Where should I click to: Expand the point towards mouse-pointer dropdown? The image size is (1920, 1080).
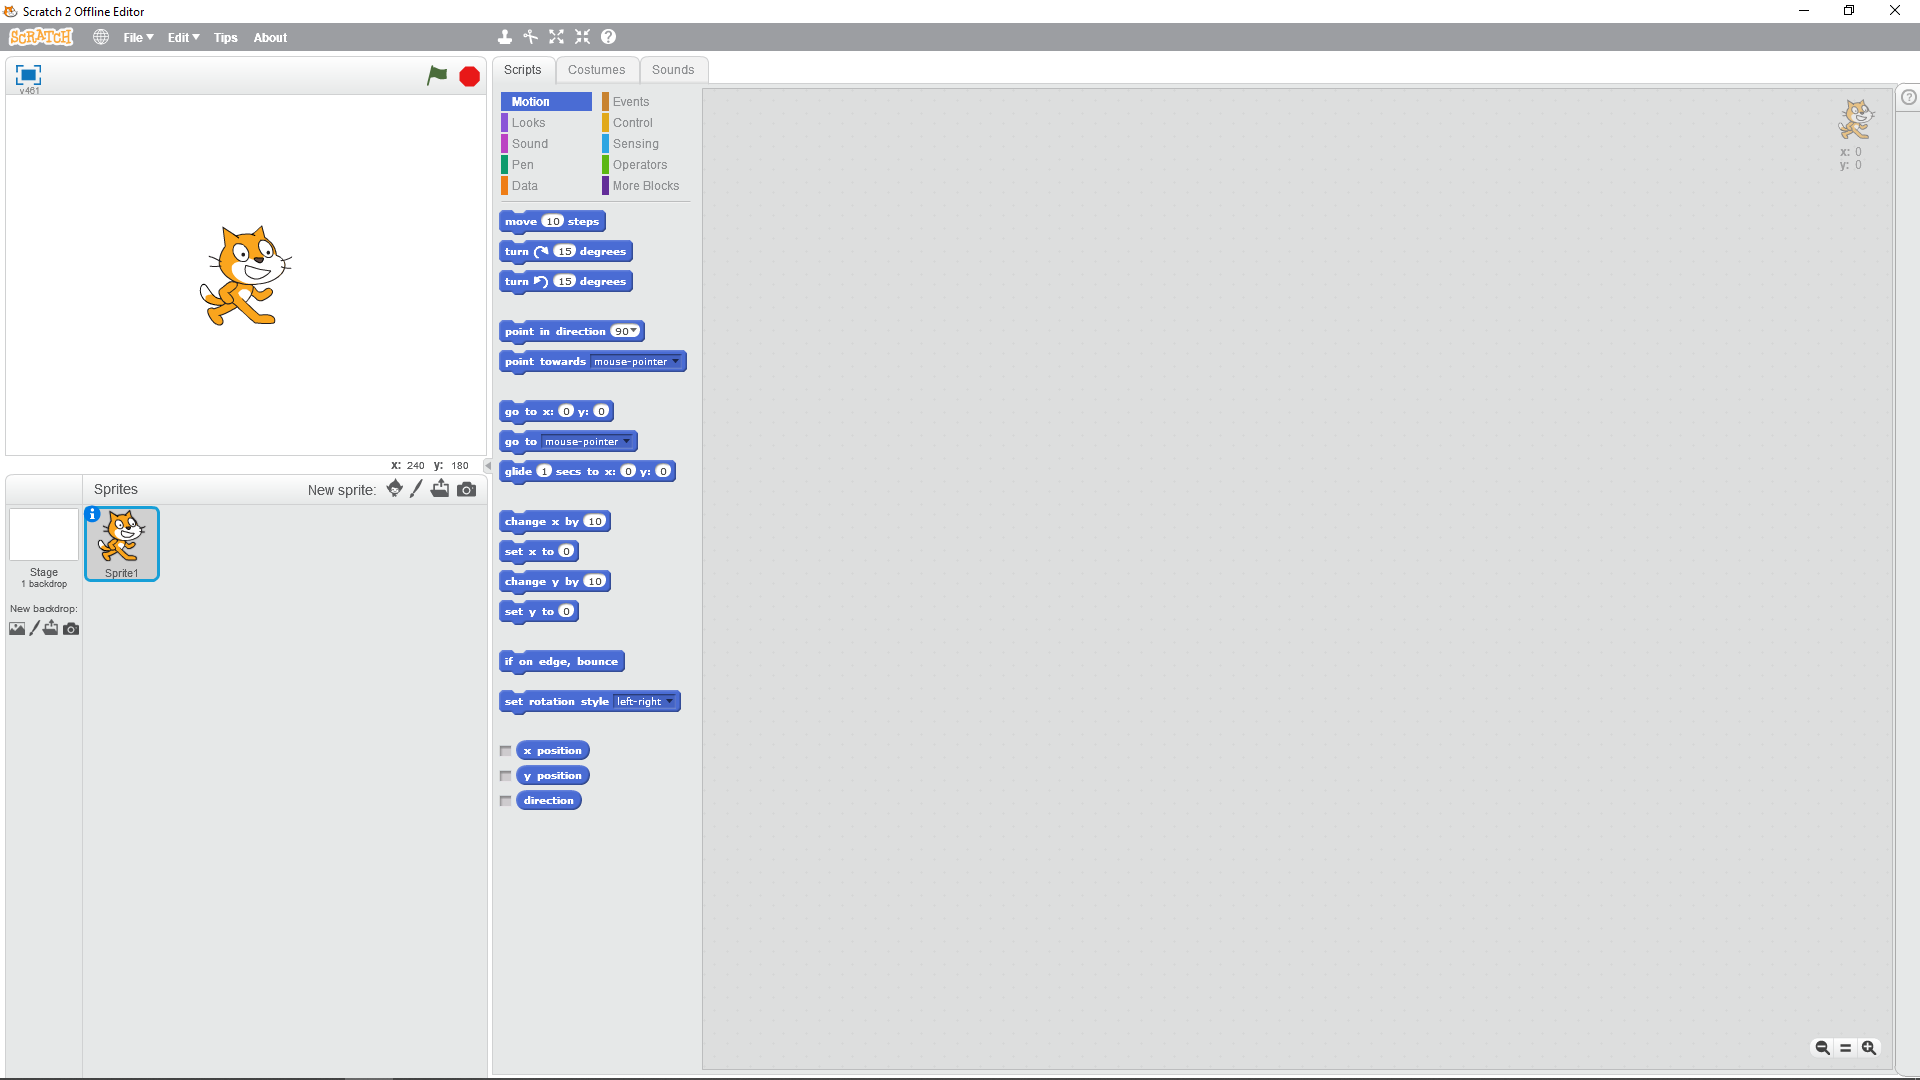[x=675, y=361]
